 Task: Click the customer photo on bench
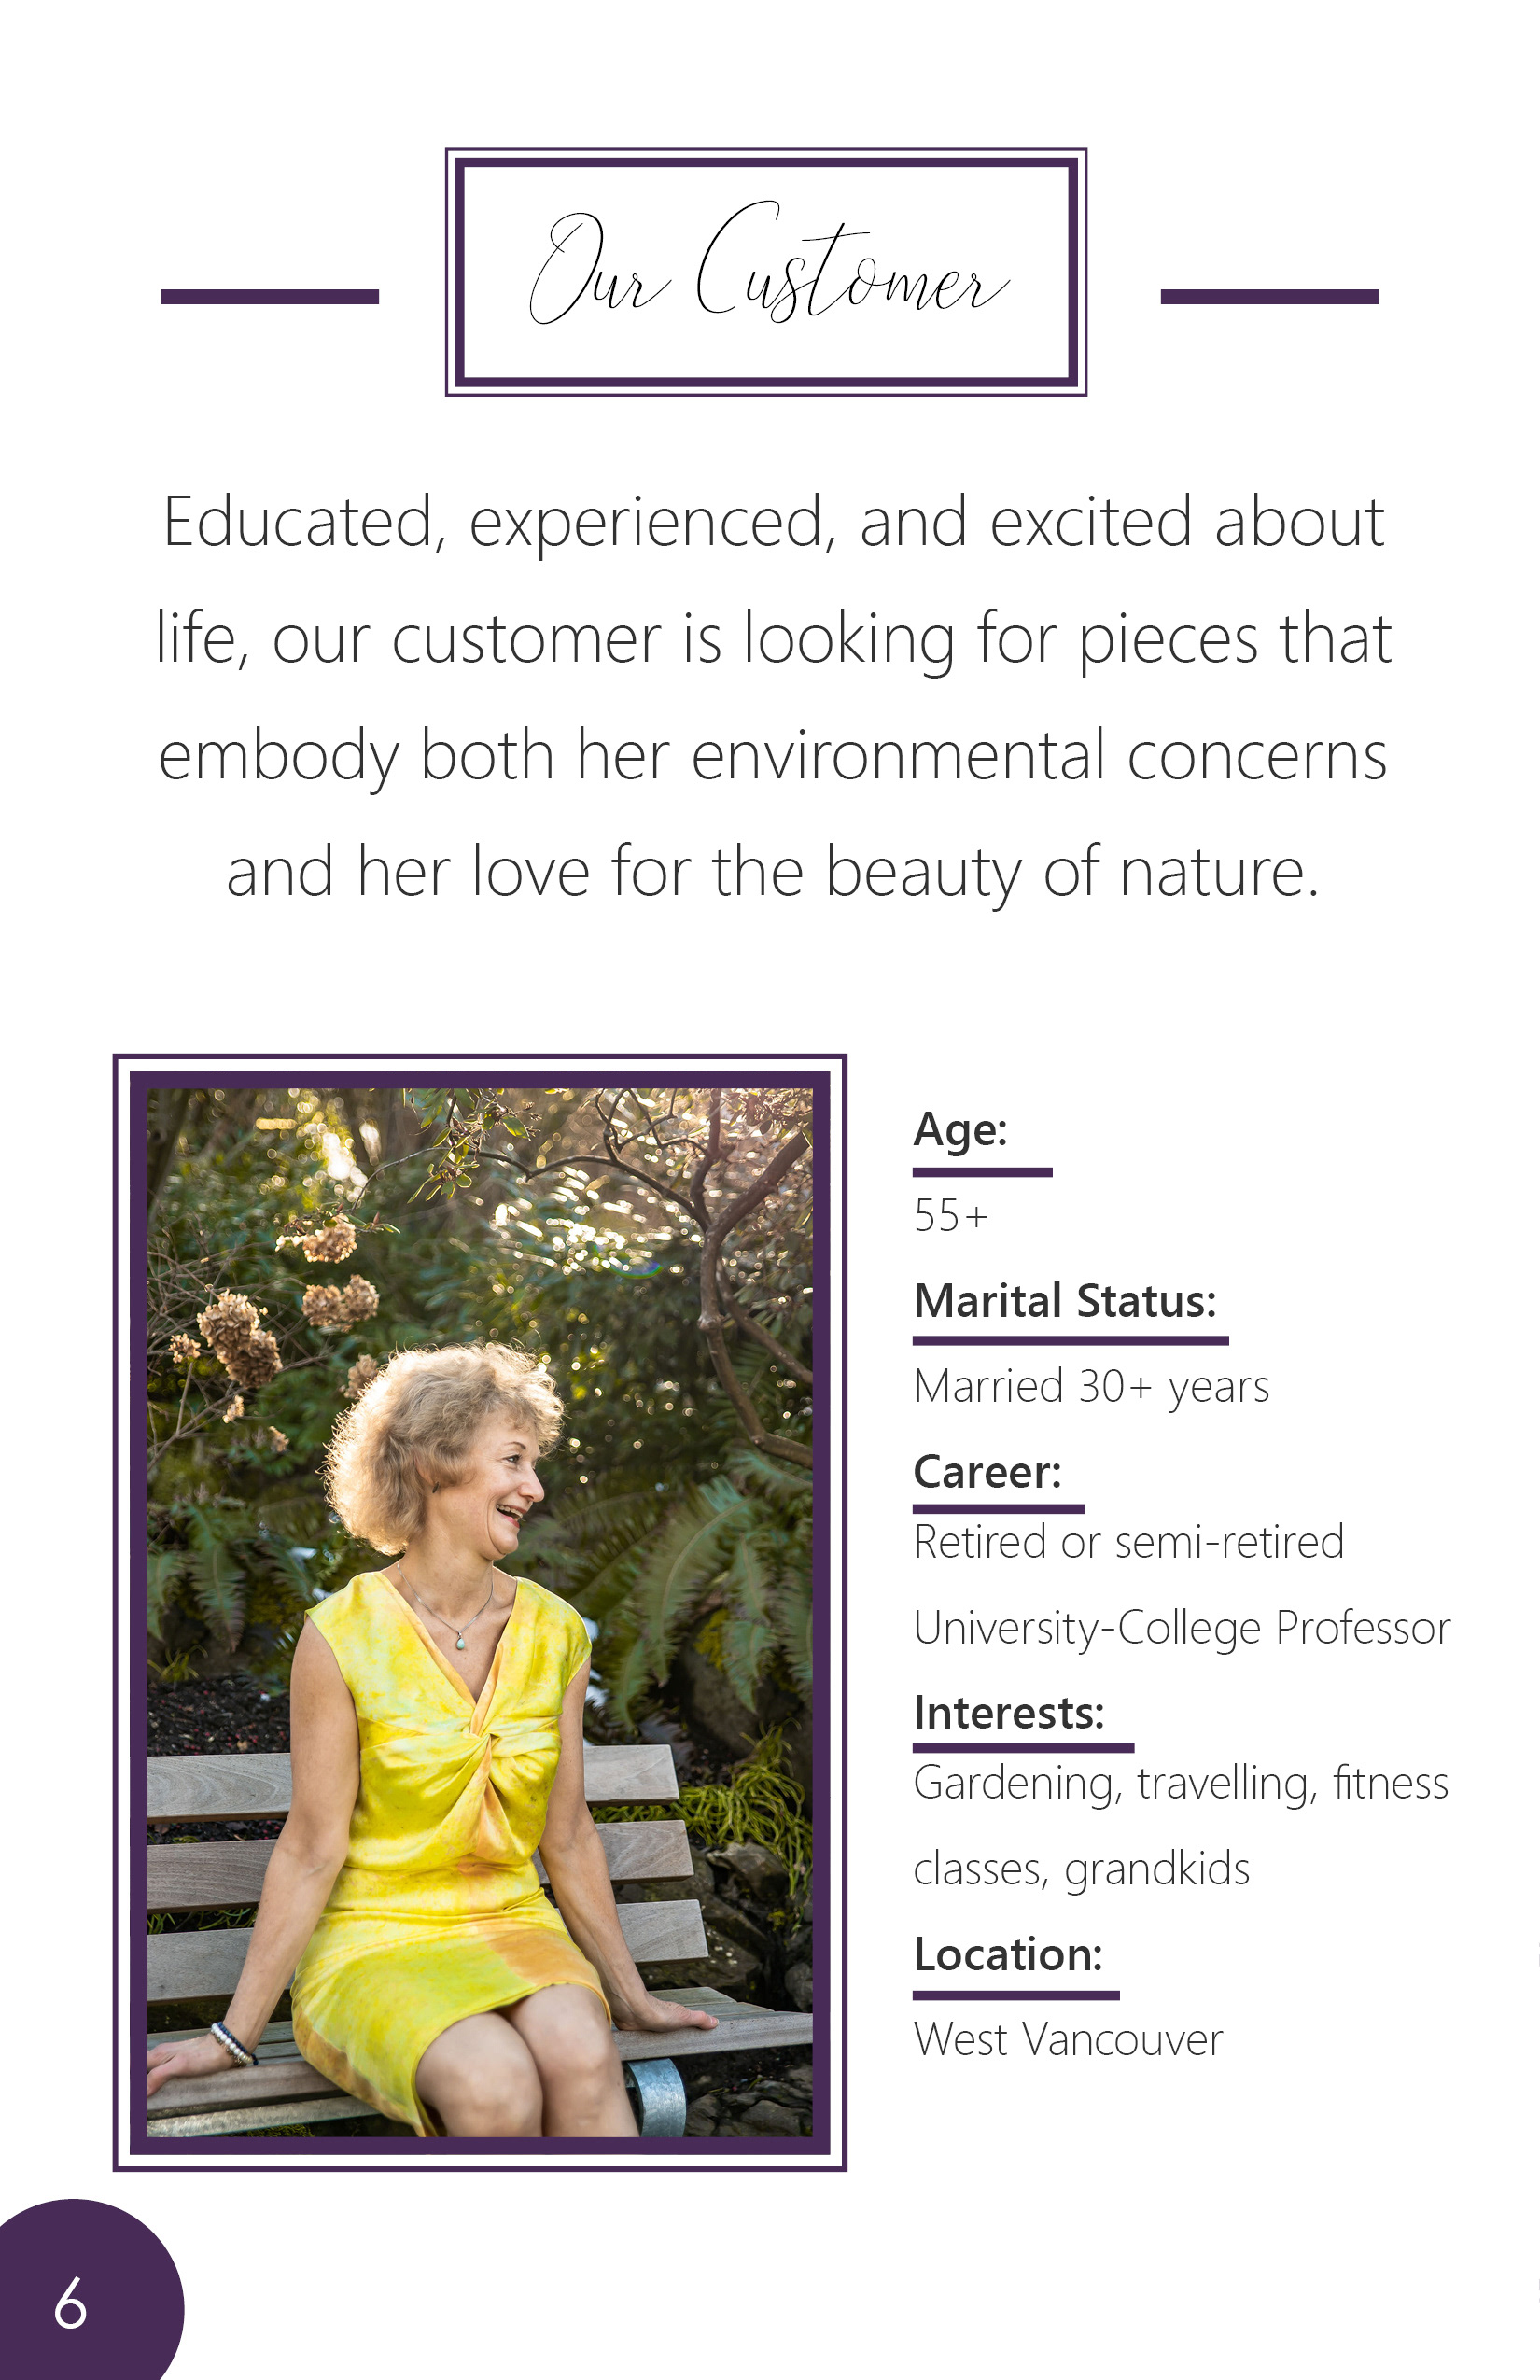[x=480, y=1612]
